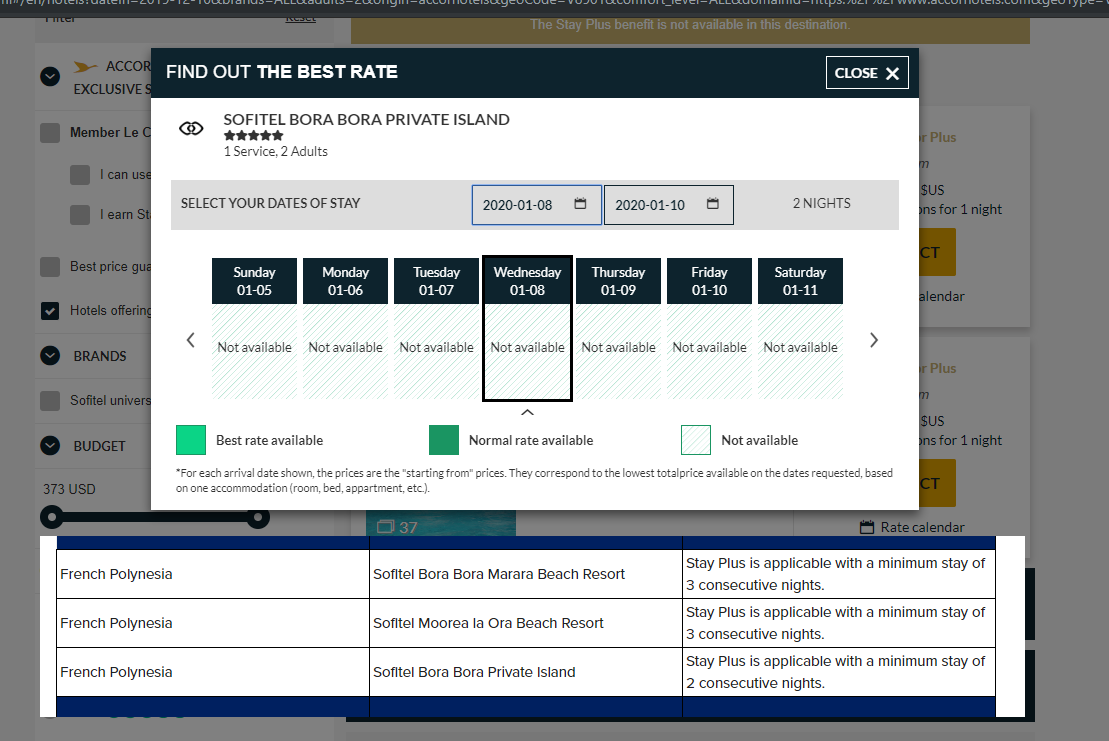Click the Normal rate available dark green swatch
Screen dimensions: 1109x741
tap(443, 440)
